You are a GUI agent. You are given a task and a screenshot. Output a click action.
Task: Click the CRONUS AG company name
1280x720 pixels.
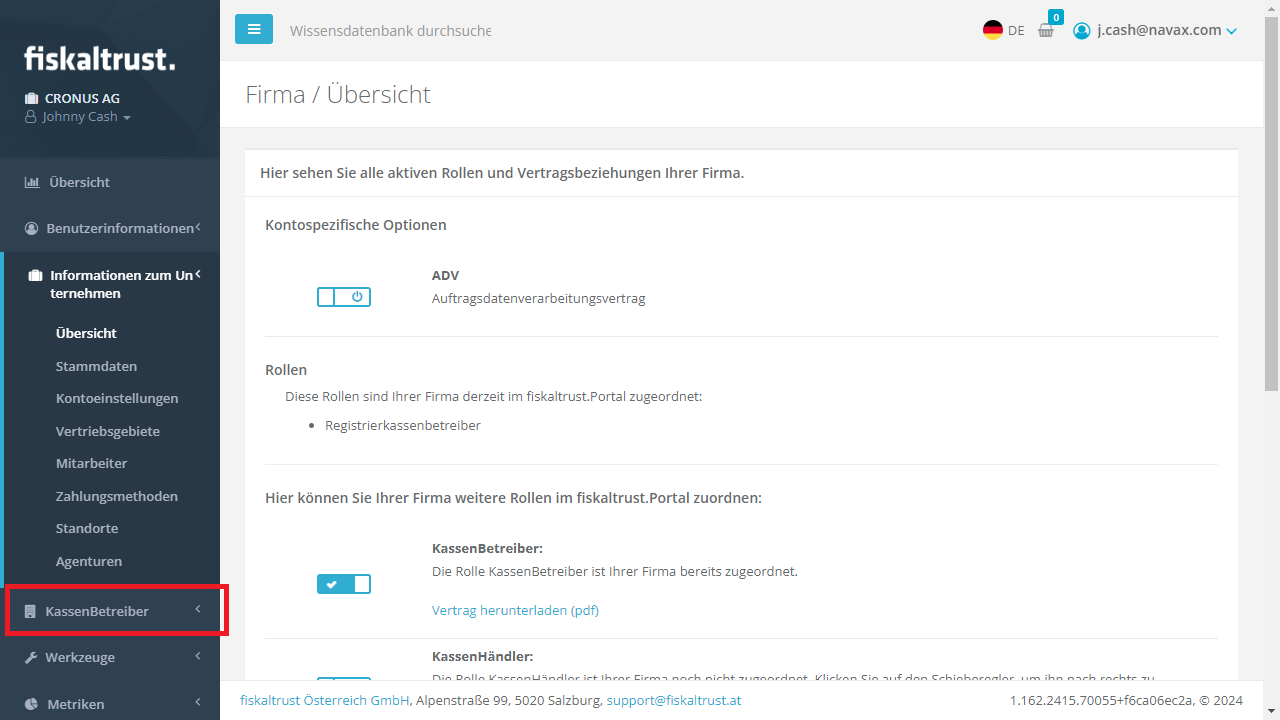pos(82,98)
